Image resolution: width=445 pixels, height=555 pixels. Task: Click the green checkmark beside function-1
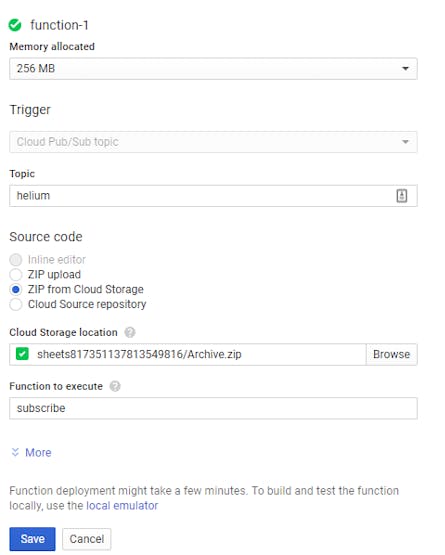(15, 25)
